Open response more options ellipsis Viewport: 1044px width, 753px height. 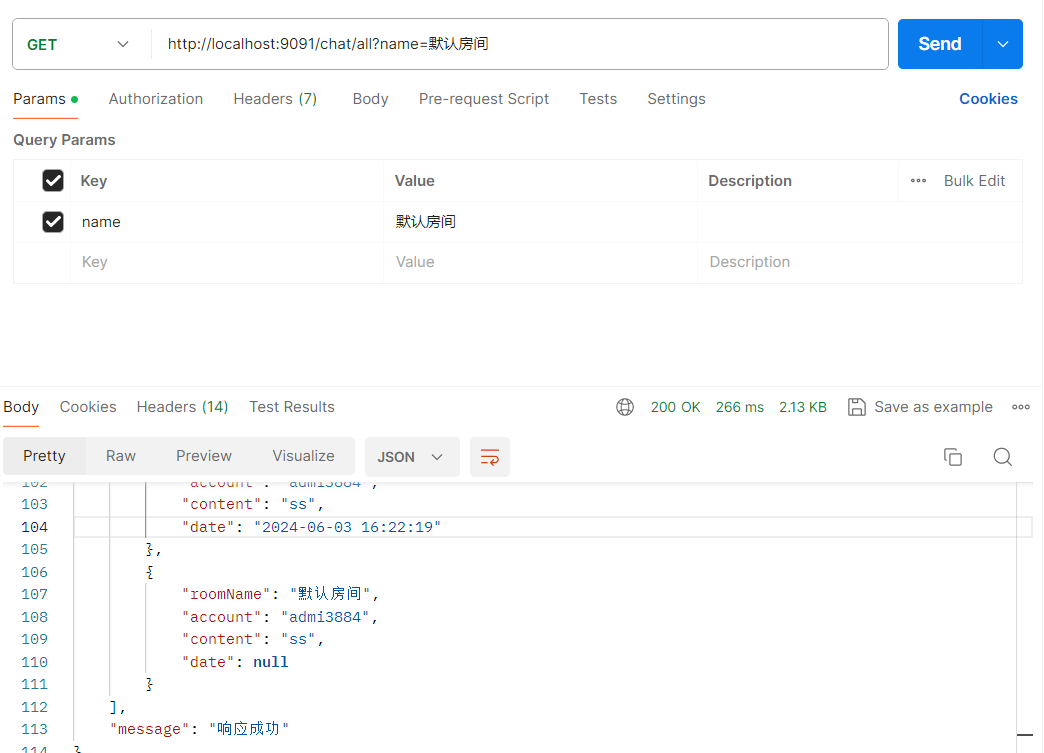pyautogui.click(x=1021, y=407)
